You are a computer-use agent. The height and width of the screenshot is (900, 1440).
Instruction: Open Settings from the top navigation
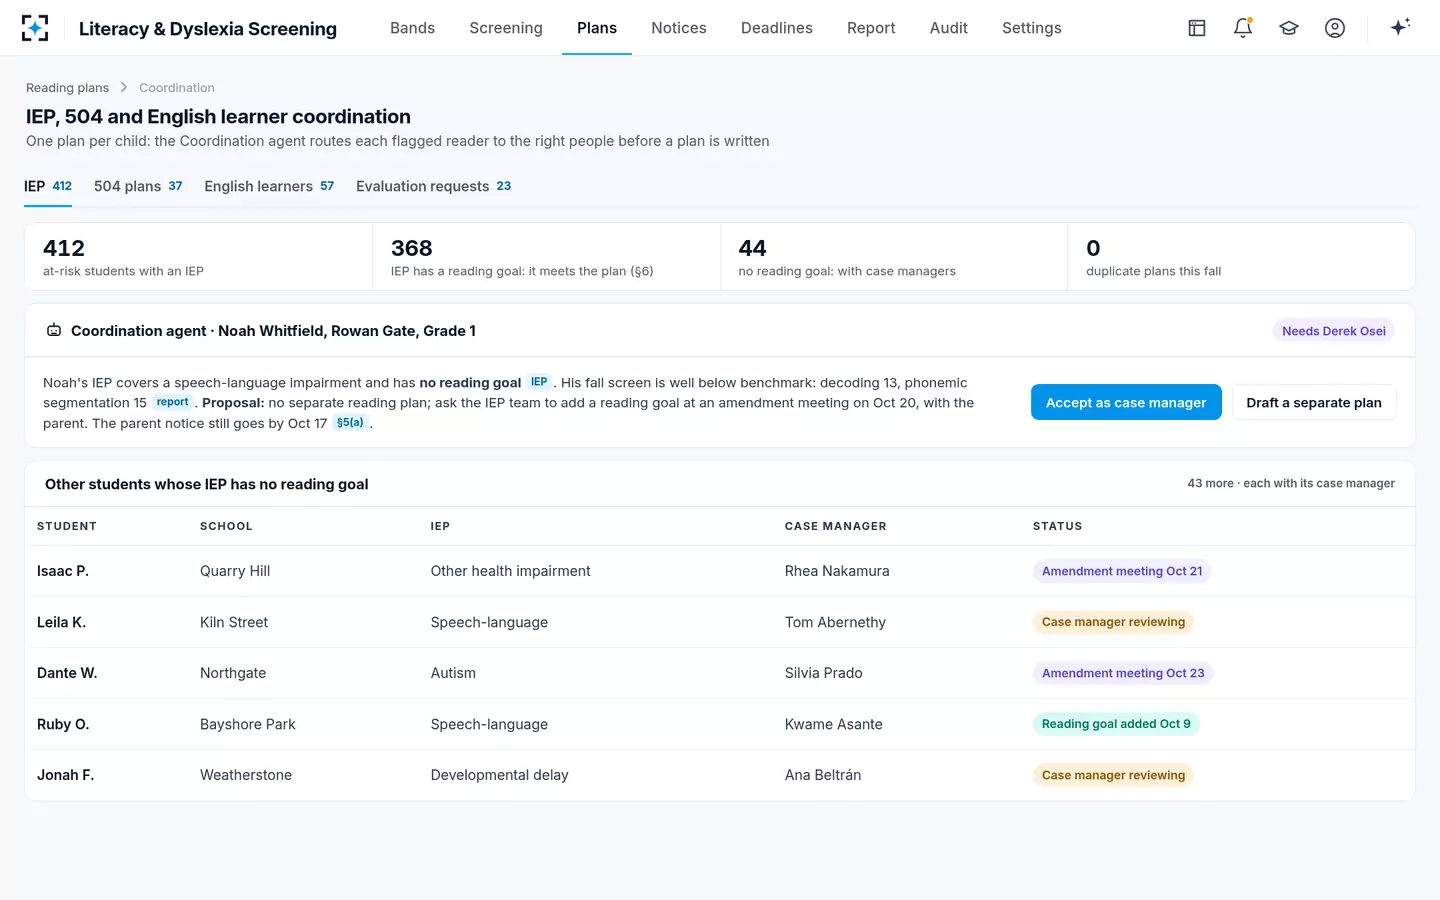1032,28
